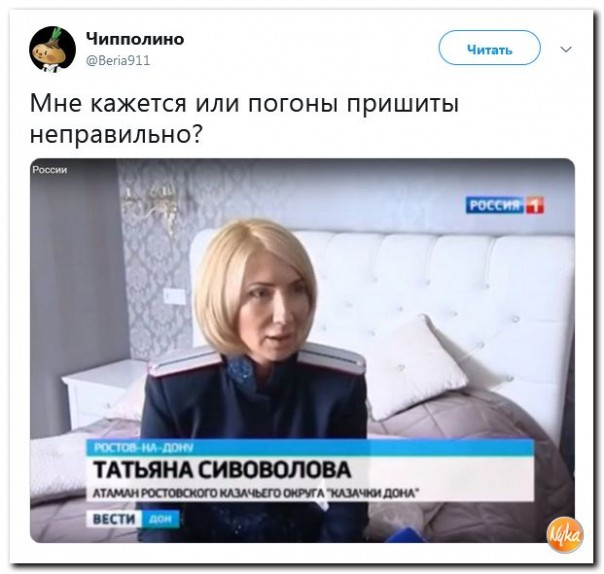Screen dimensions: 604x574
Task: Click the Татьяна Сиволова name caption
Action: [x=222, y=470]
